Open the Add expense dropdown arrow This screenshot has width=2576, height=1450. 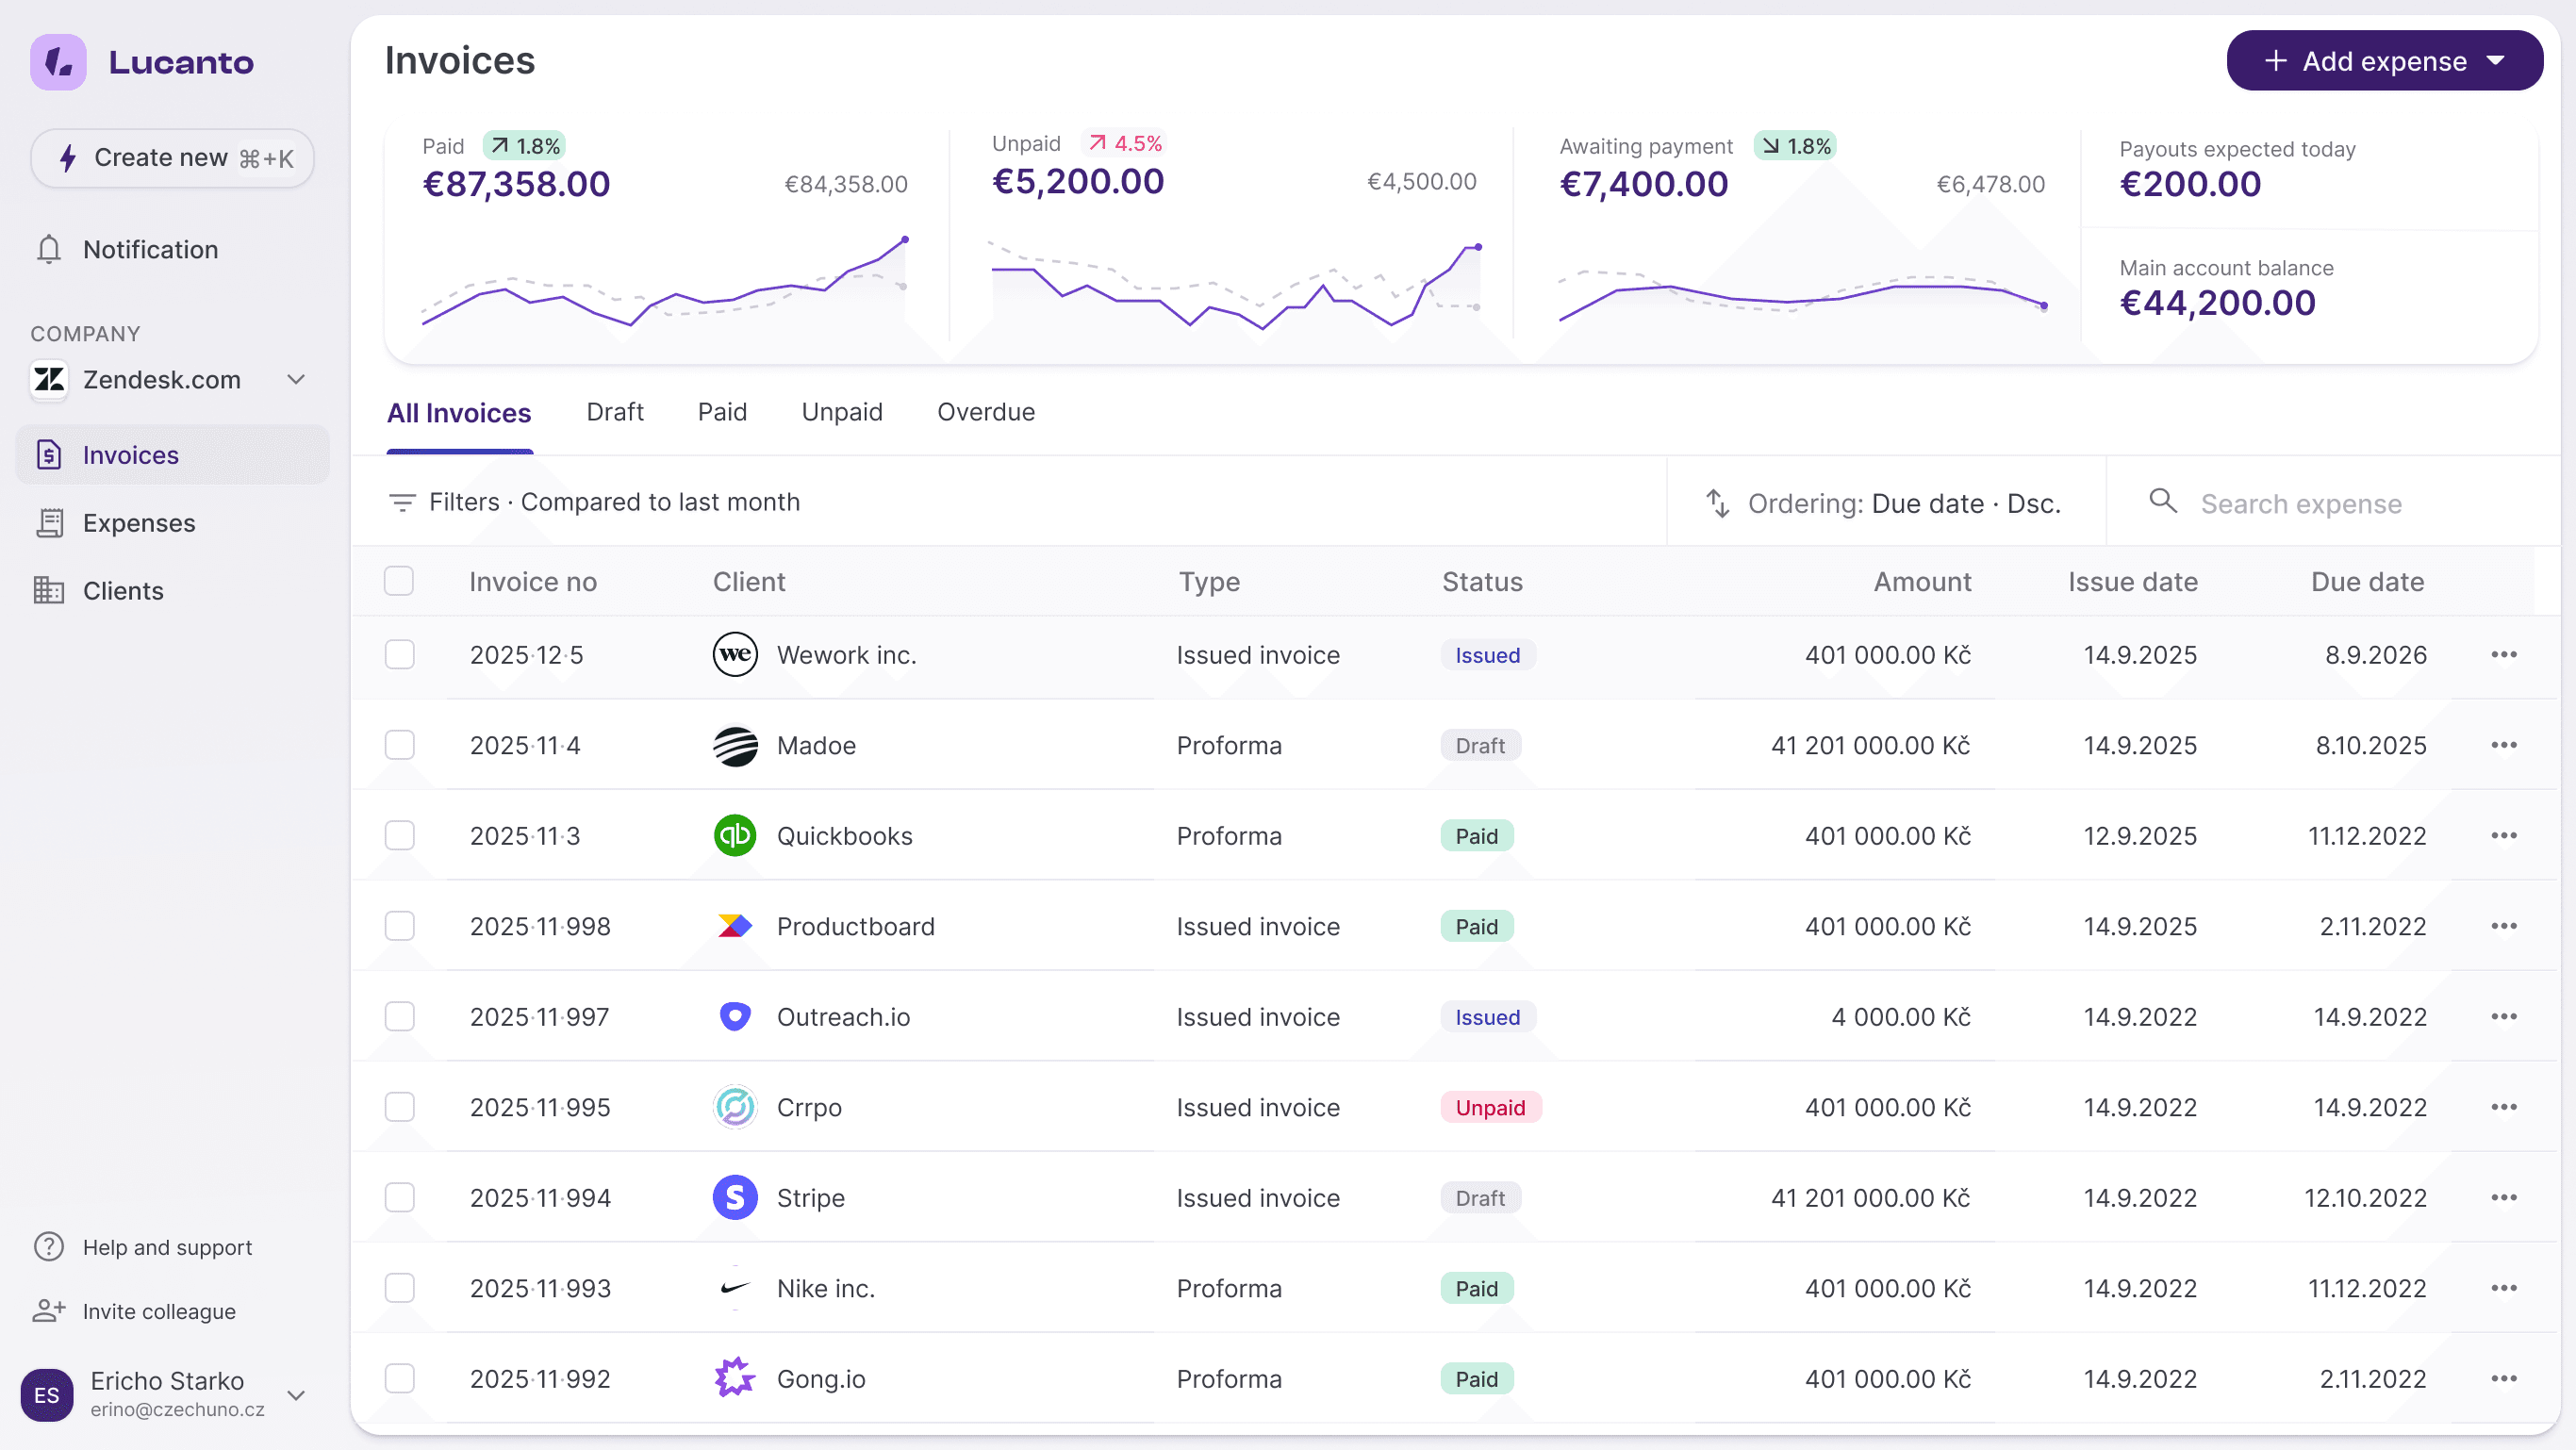click(2496, 61)
